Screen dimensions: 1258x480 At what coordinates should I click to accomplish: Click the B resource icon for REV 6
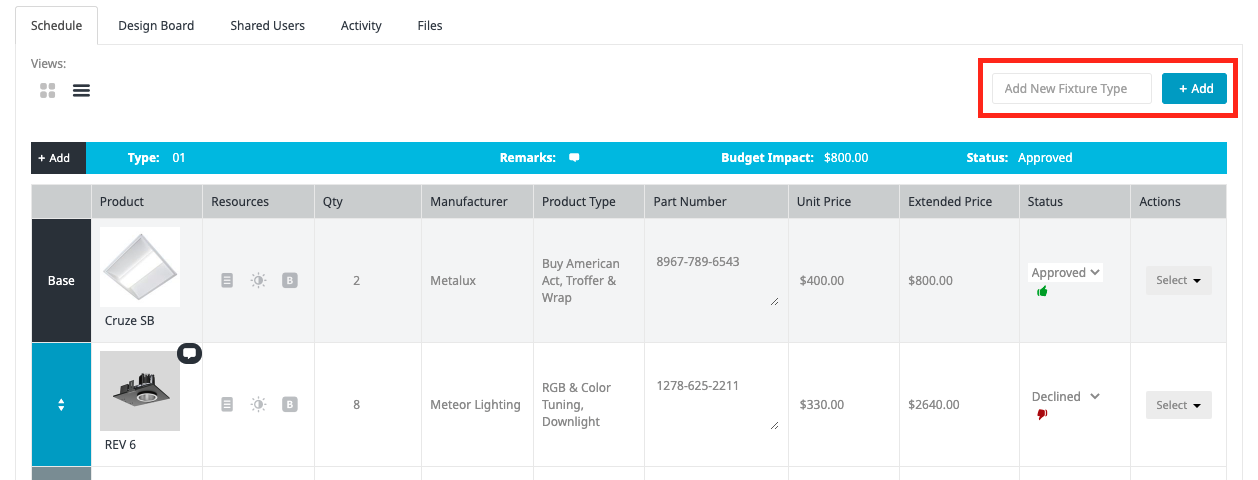click(289, 405)
